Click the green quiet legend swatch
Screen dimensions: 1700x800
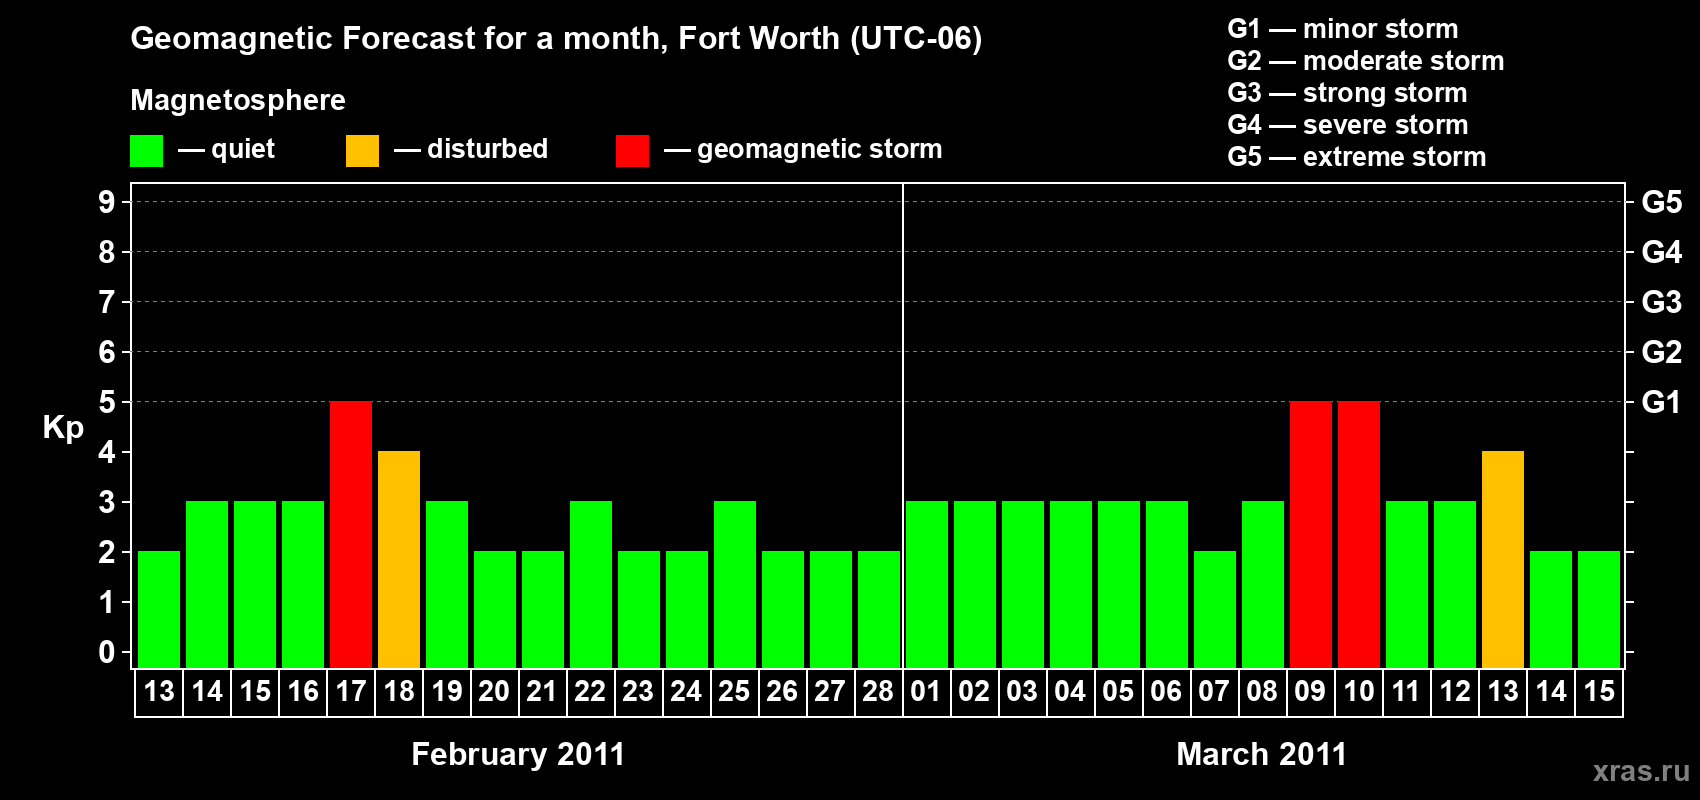[x=146, y=151]
